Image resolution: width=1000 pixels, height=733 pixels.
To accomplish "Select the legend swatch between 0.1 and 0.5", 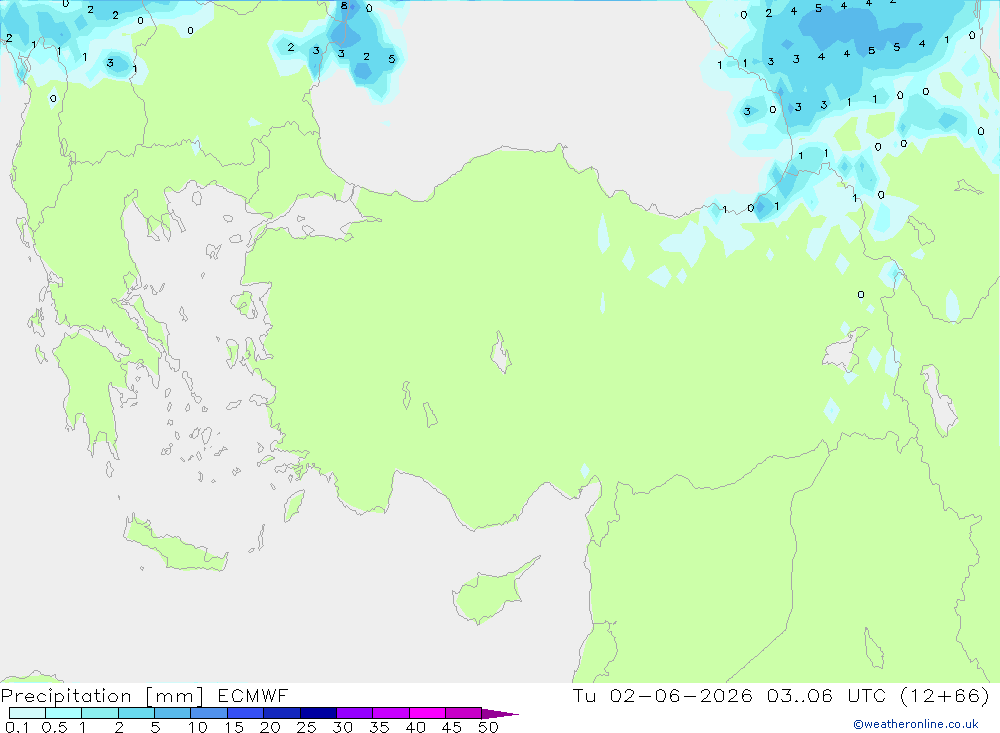I will (x=27, y=713).
